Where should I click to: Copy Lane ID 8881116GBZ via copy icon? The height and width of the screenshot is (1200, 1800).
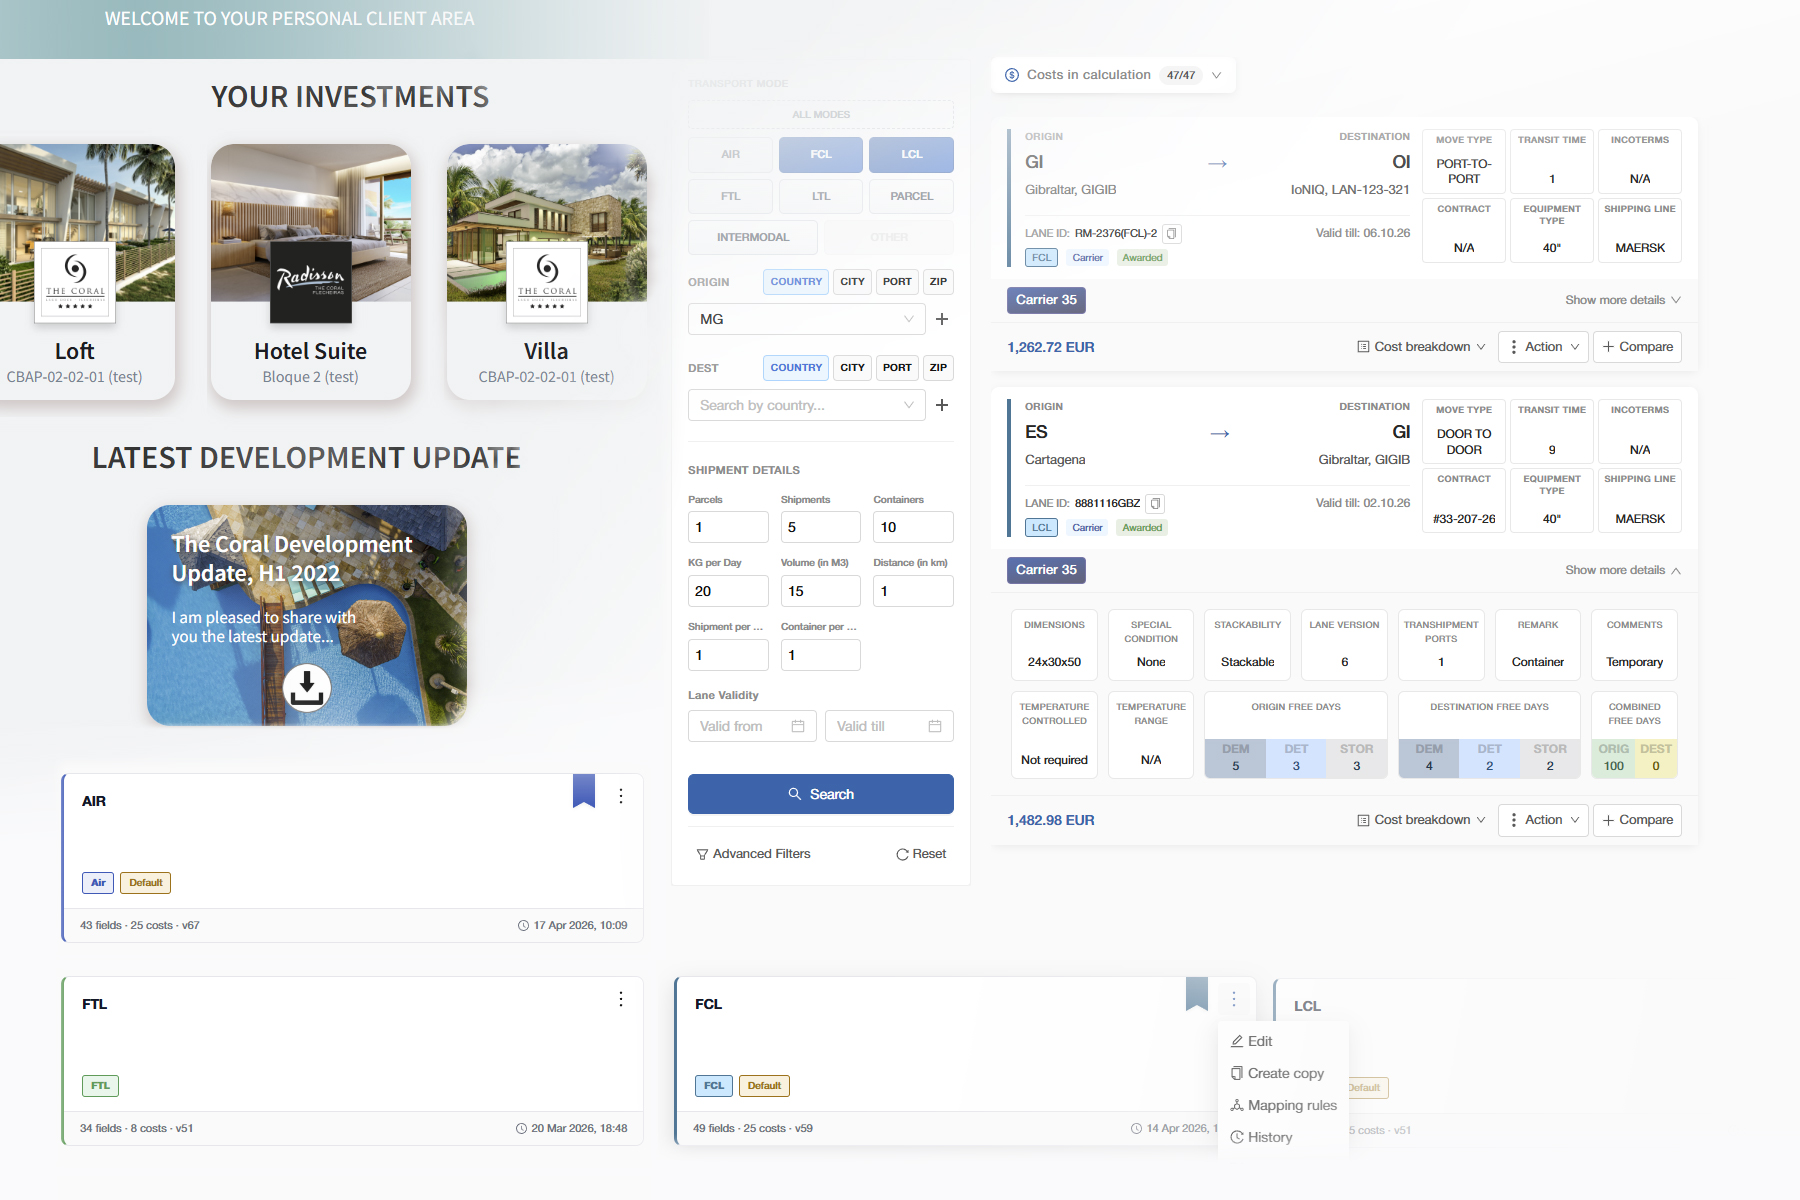[1156, 504]
